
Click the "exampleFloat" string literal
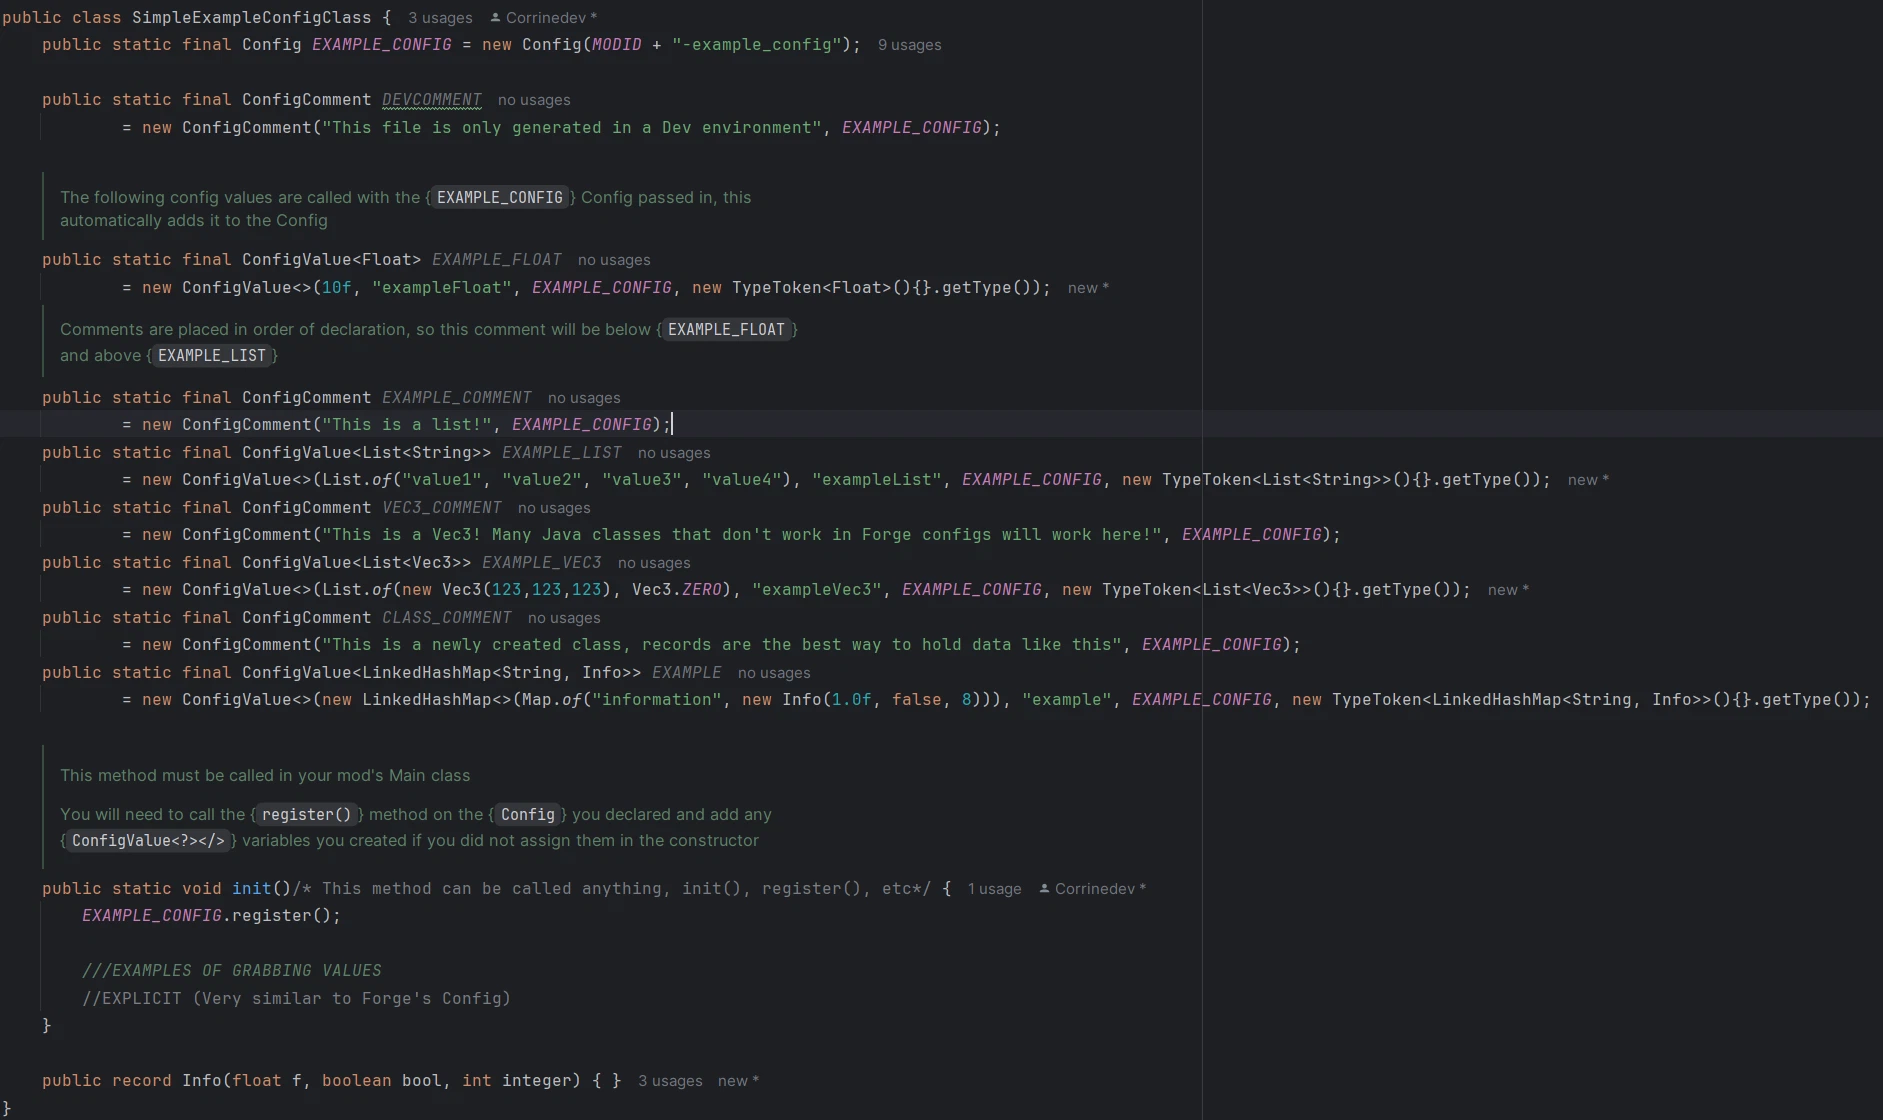coord(442,288)
